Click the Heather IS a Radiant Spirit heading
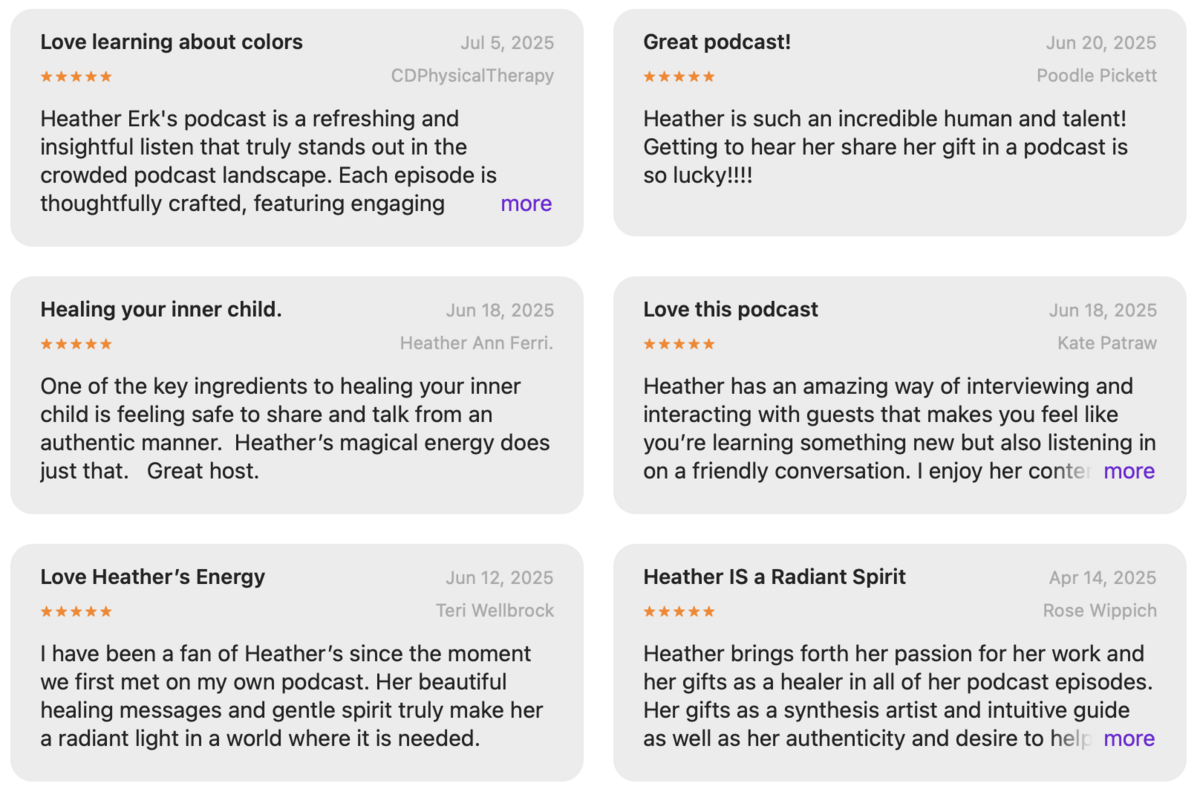Image resolution: width=1200 pixels, height=795 pixels. pos(775,577)
